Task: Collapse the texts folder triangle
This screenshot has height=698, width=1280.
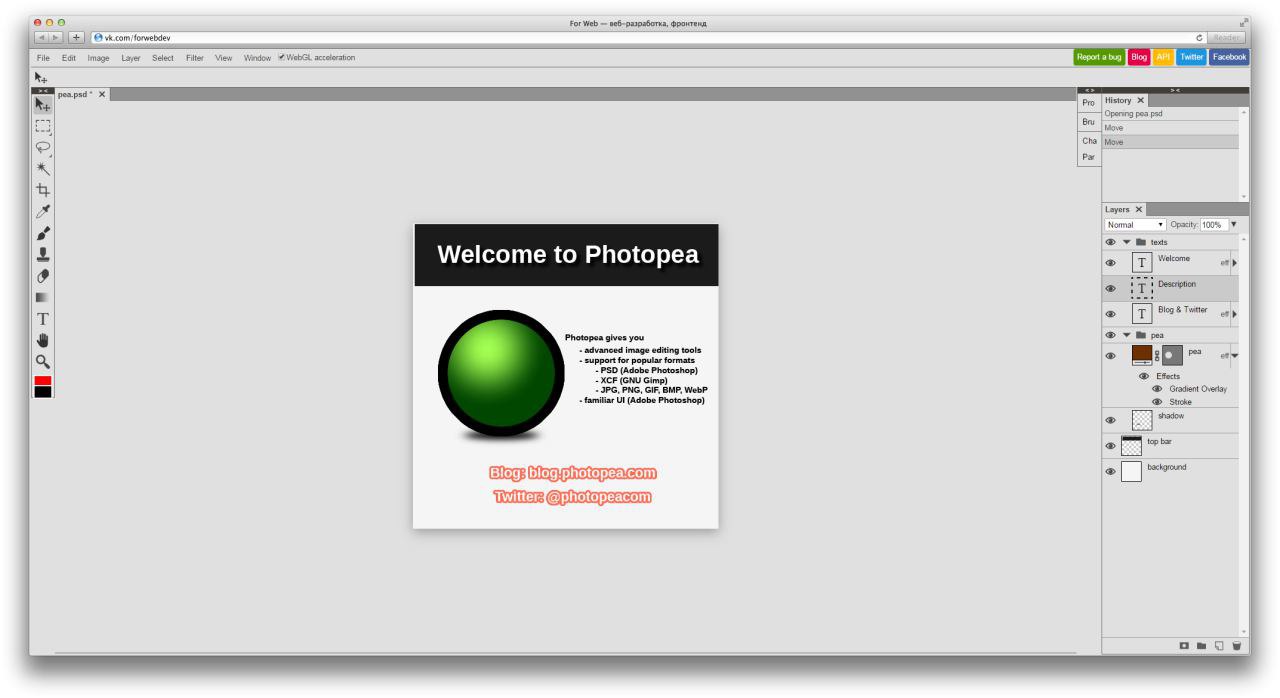Action: pos(1126,242)
